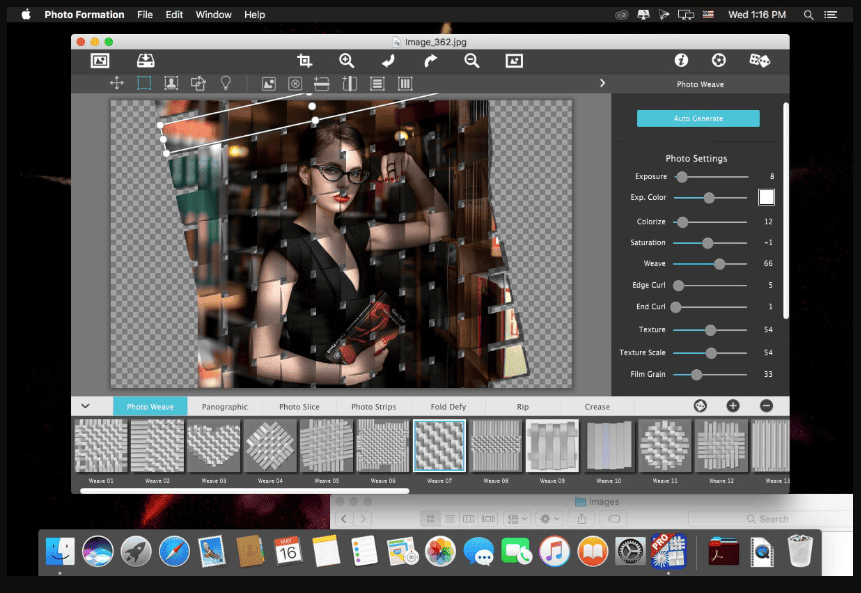Image resolution: width=861 pixels, height=593 pixels.
Task: Zoom out with the minus magnifier
Action: click(472, 60)
